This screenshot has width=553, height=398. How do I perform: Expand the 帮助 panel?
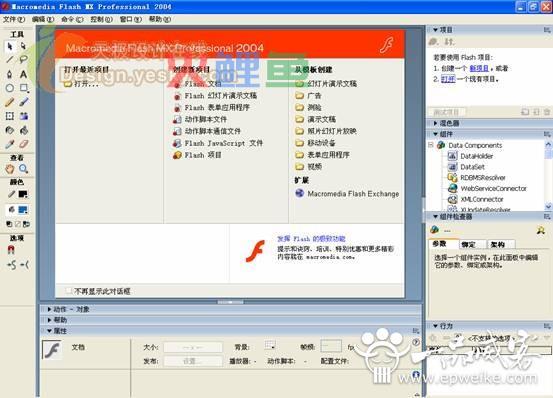[x=49, y=320]
